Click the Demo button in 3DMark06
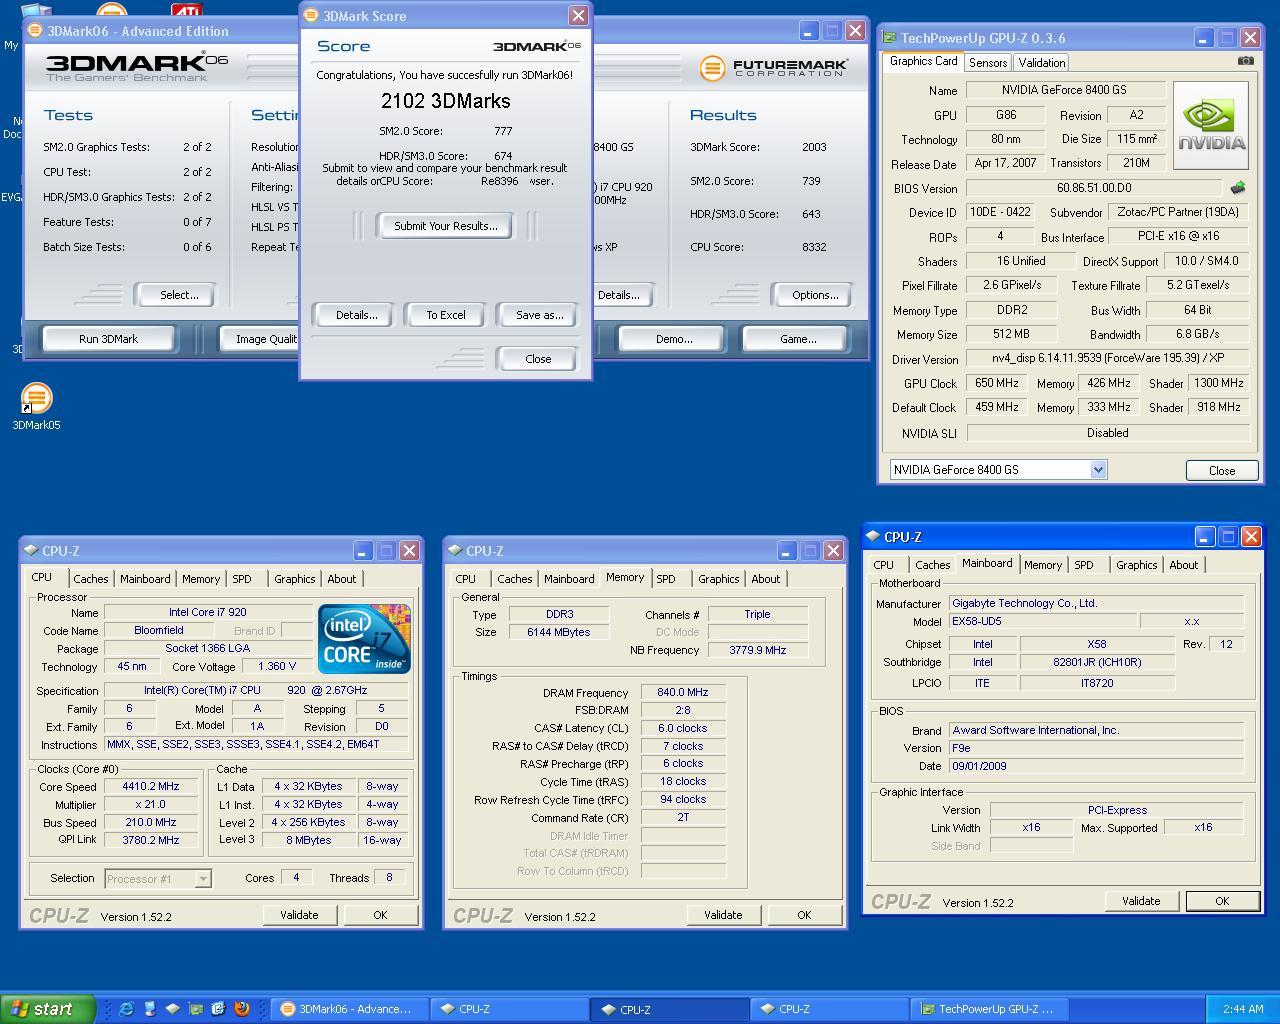The image size is (1280, 1024). pos(674,339)
